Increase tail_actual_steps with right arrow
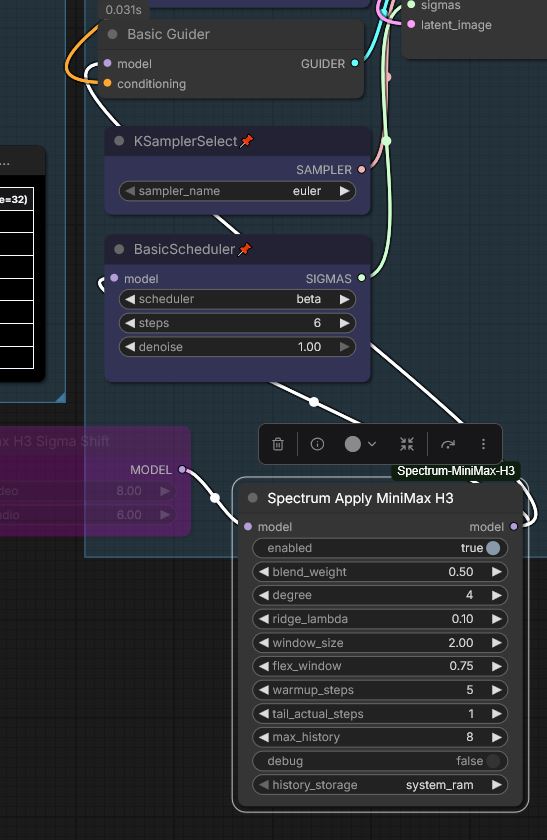The width and height of the screenshot is (547, 840). click(497, 714)
